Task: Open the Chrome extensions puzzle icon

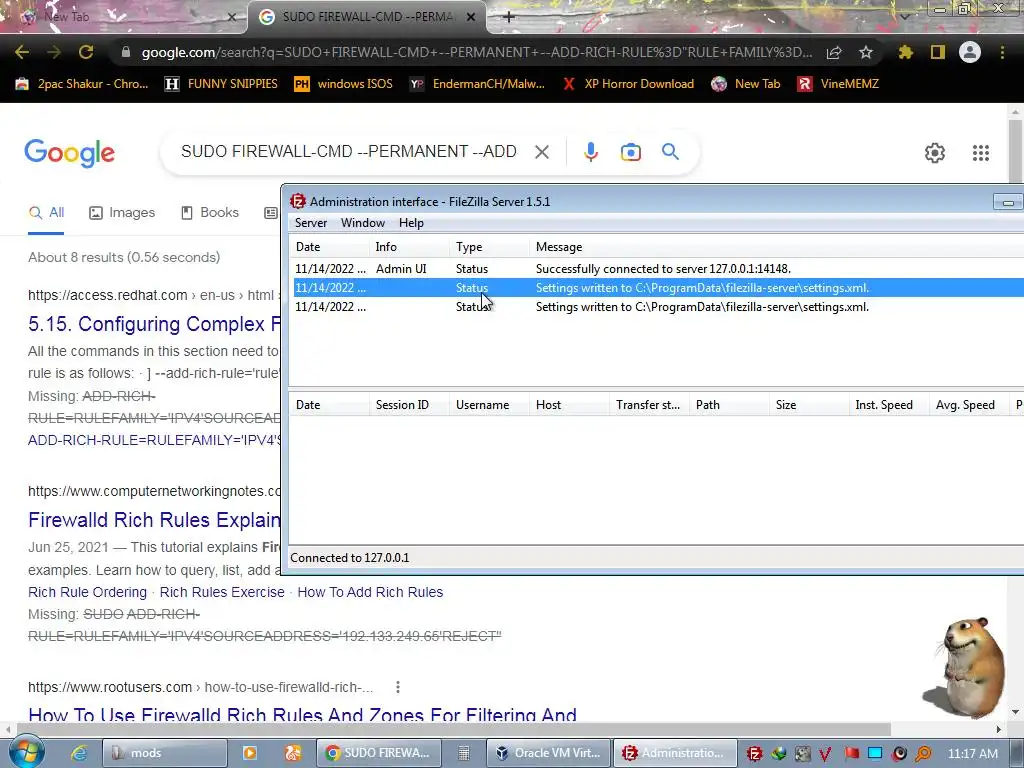Action: tap(905, 52)
